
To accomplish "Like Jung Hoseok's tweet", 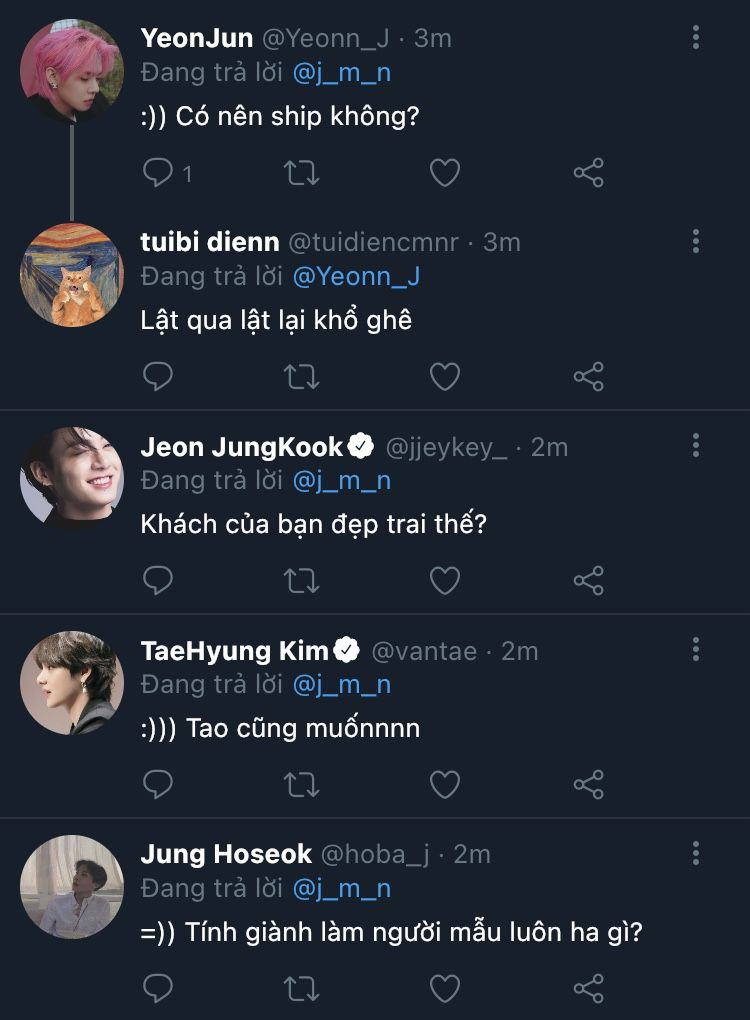I will [x=444, y=988].
